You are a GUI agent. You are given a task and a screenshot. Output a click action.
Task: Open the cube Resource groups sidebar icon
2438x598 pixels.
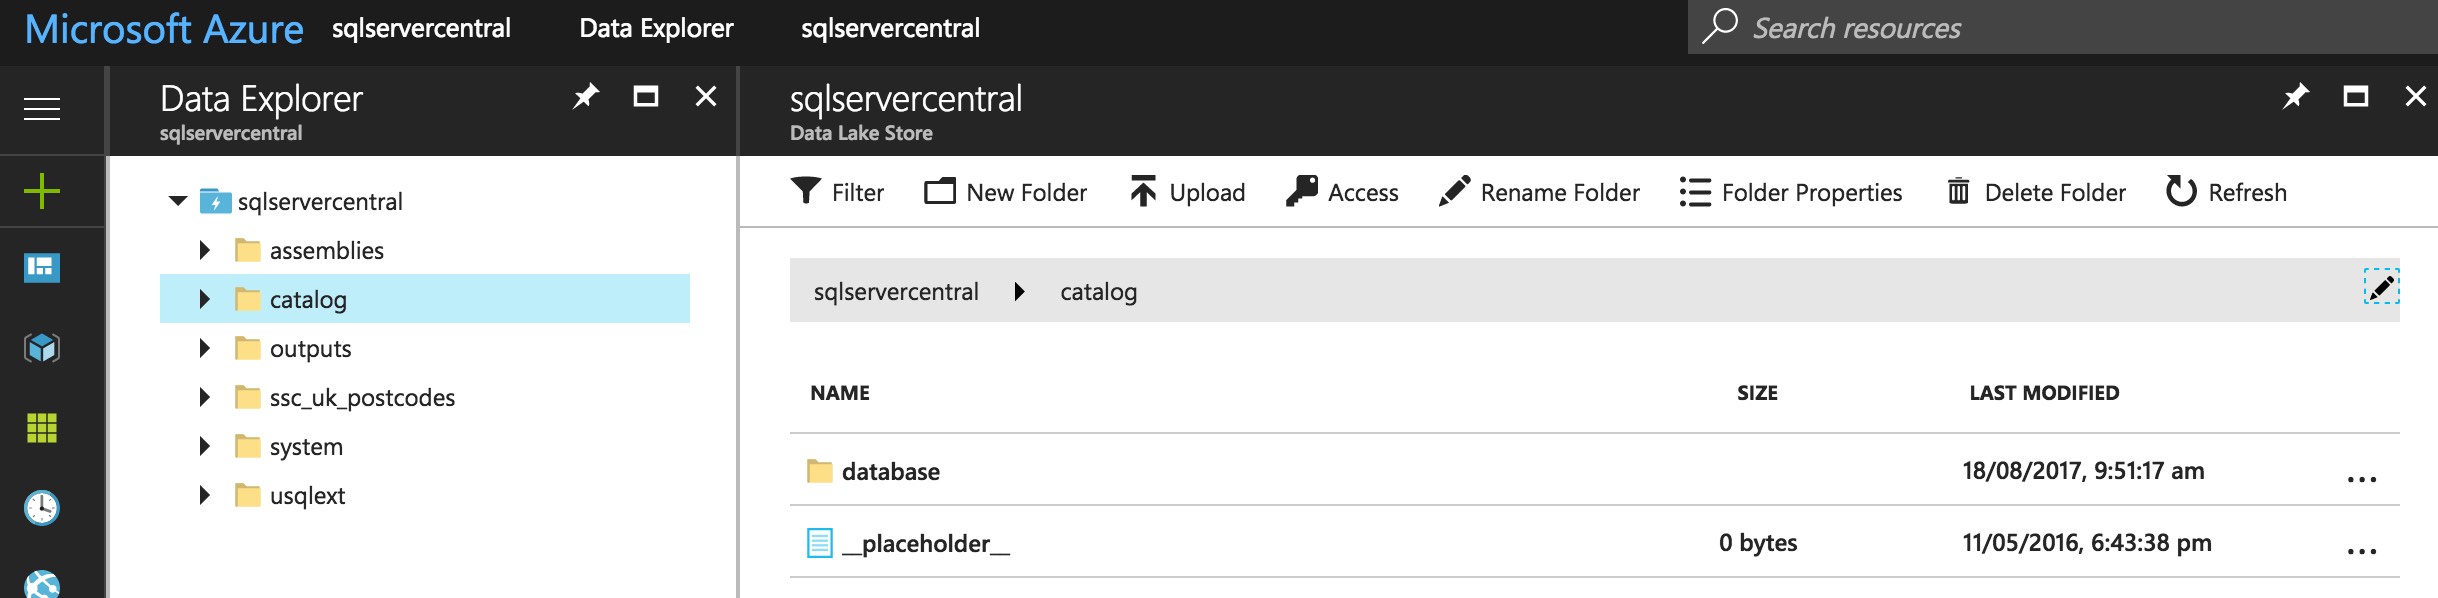(42, 348)
